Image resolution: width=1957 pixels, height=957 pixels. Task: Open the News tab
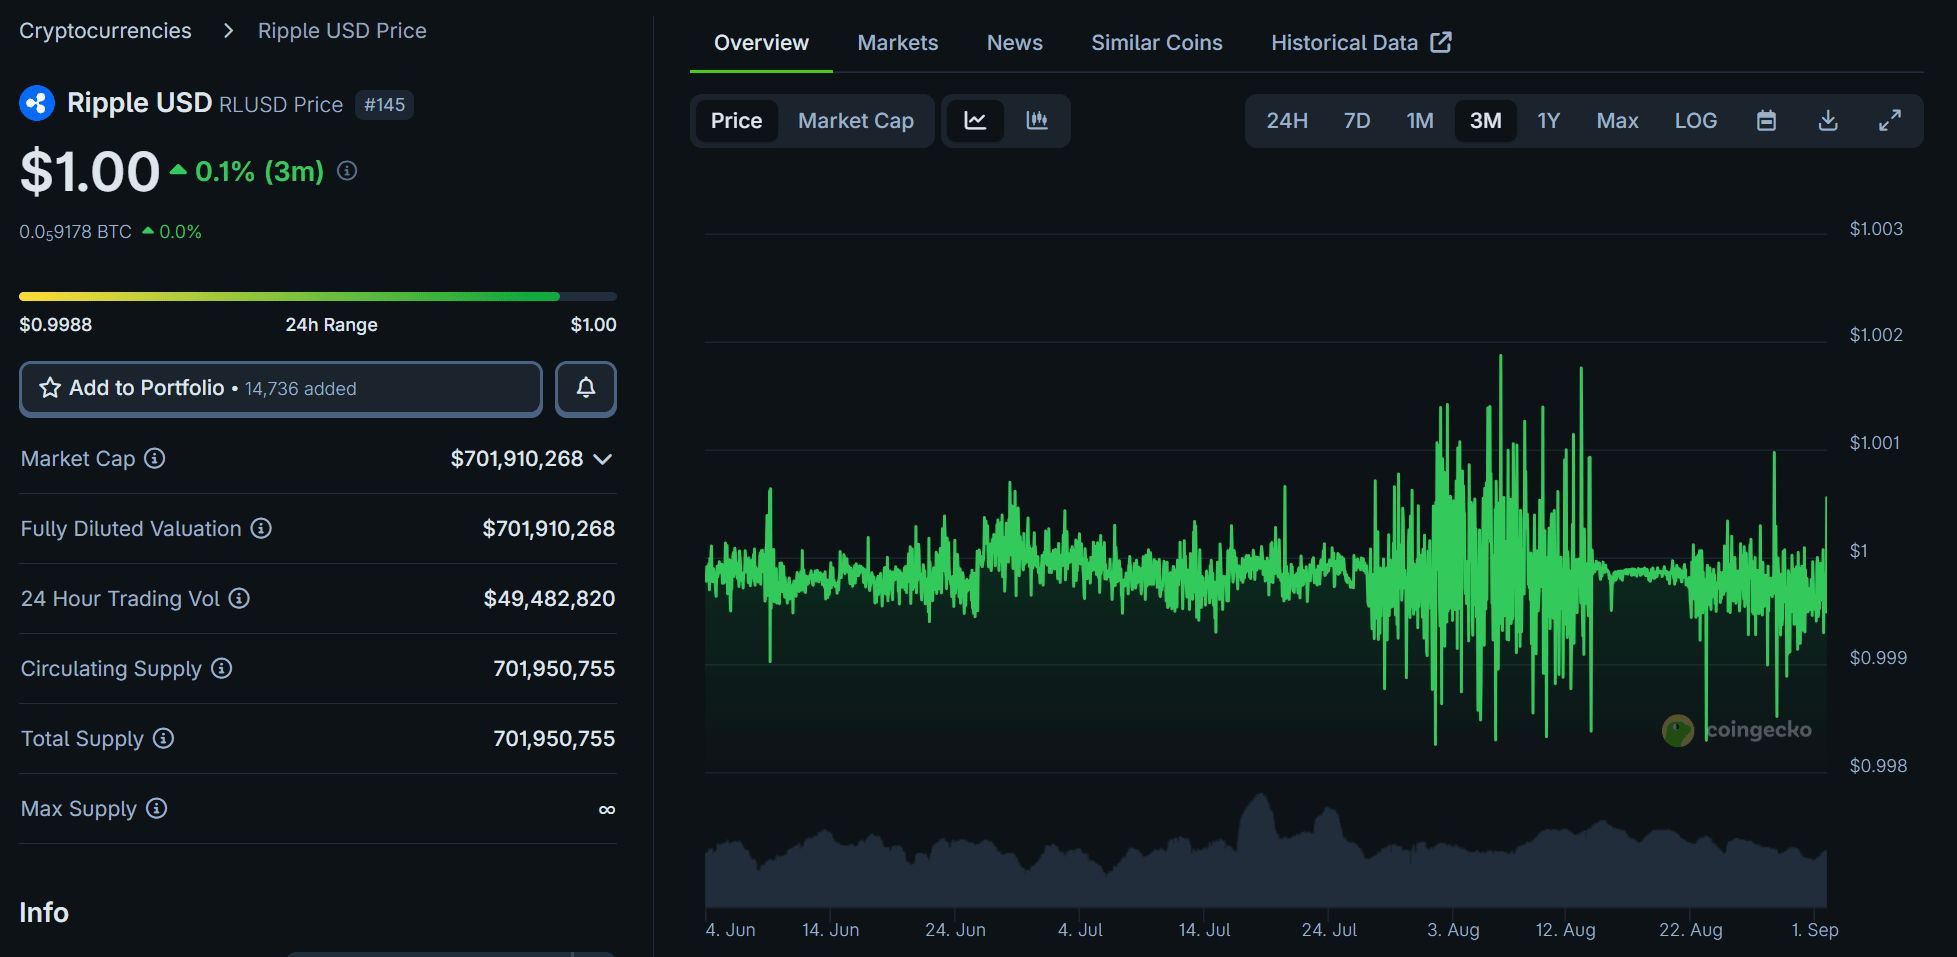(1015, 43)
